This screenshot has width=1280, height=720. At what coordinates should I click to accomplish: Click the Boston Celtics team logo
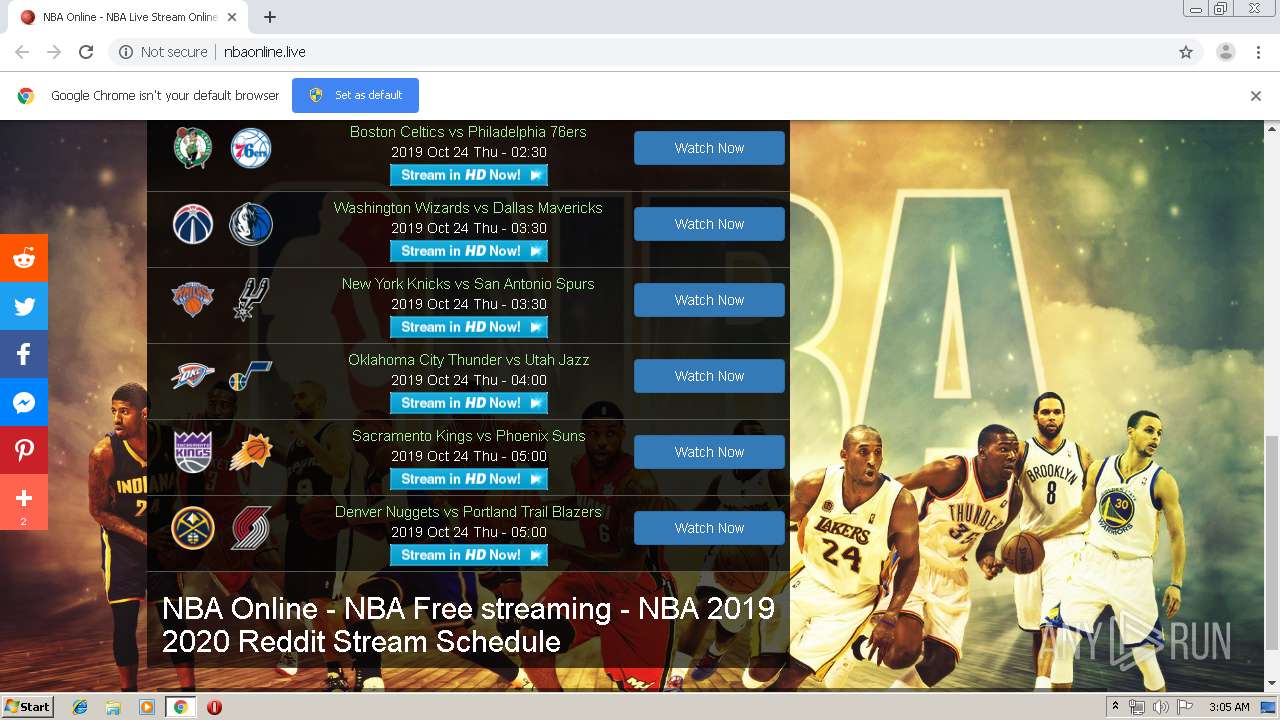point(192,148)
